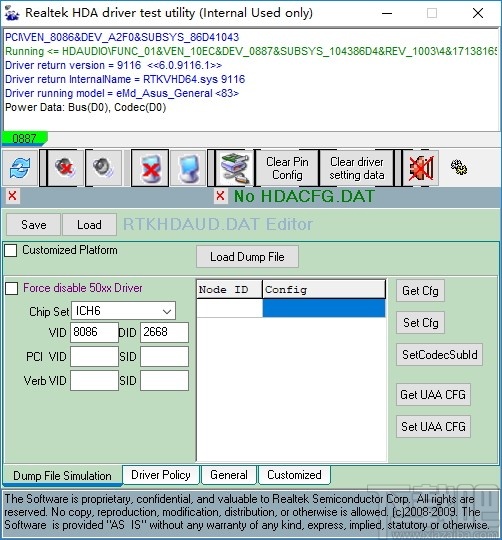Viewport: 502px width, 540px height.
Task: Click the 'Driver return version = 9116' line
Action: [x=113, y=65]
